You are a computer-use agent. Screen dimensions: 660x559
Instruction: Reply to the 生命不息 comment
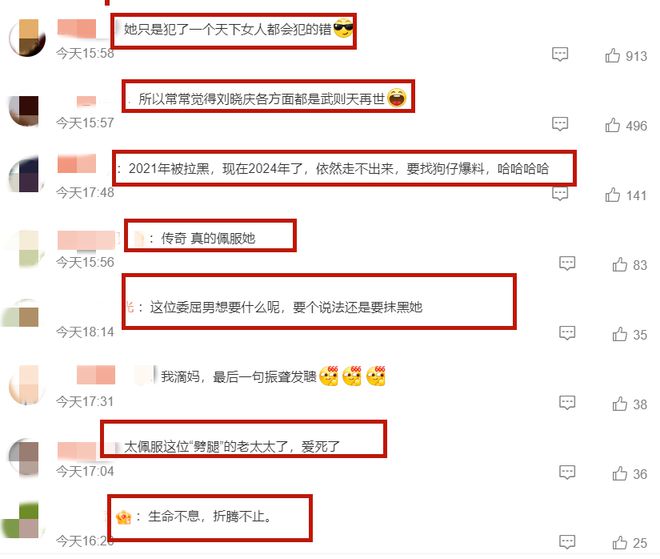pos(567,541)
